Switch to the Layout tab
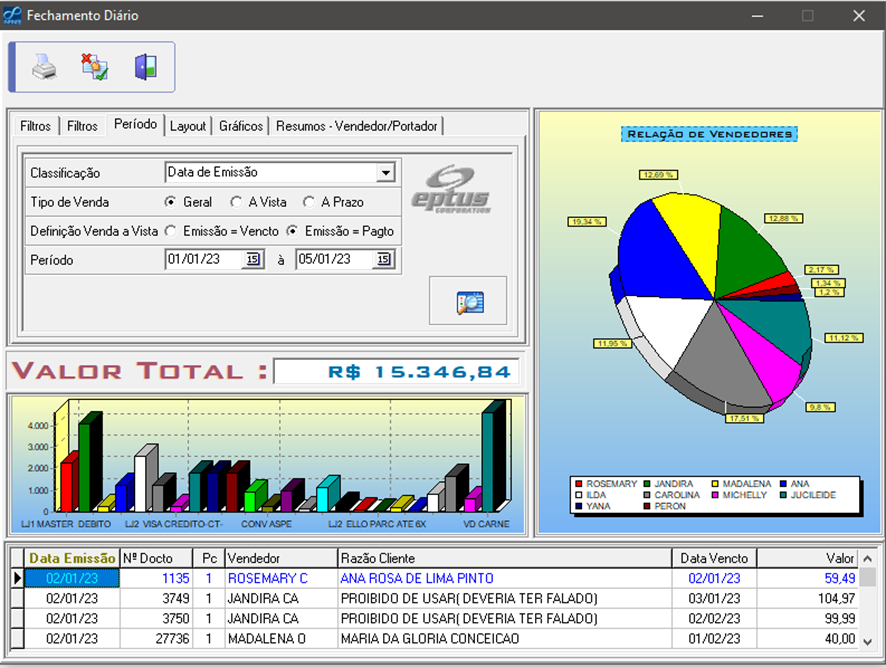 187,126
